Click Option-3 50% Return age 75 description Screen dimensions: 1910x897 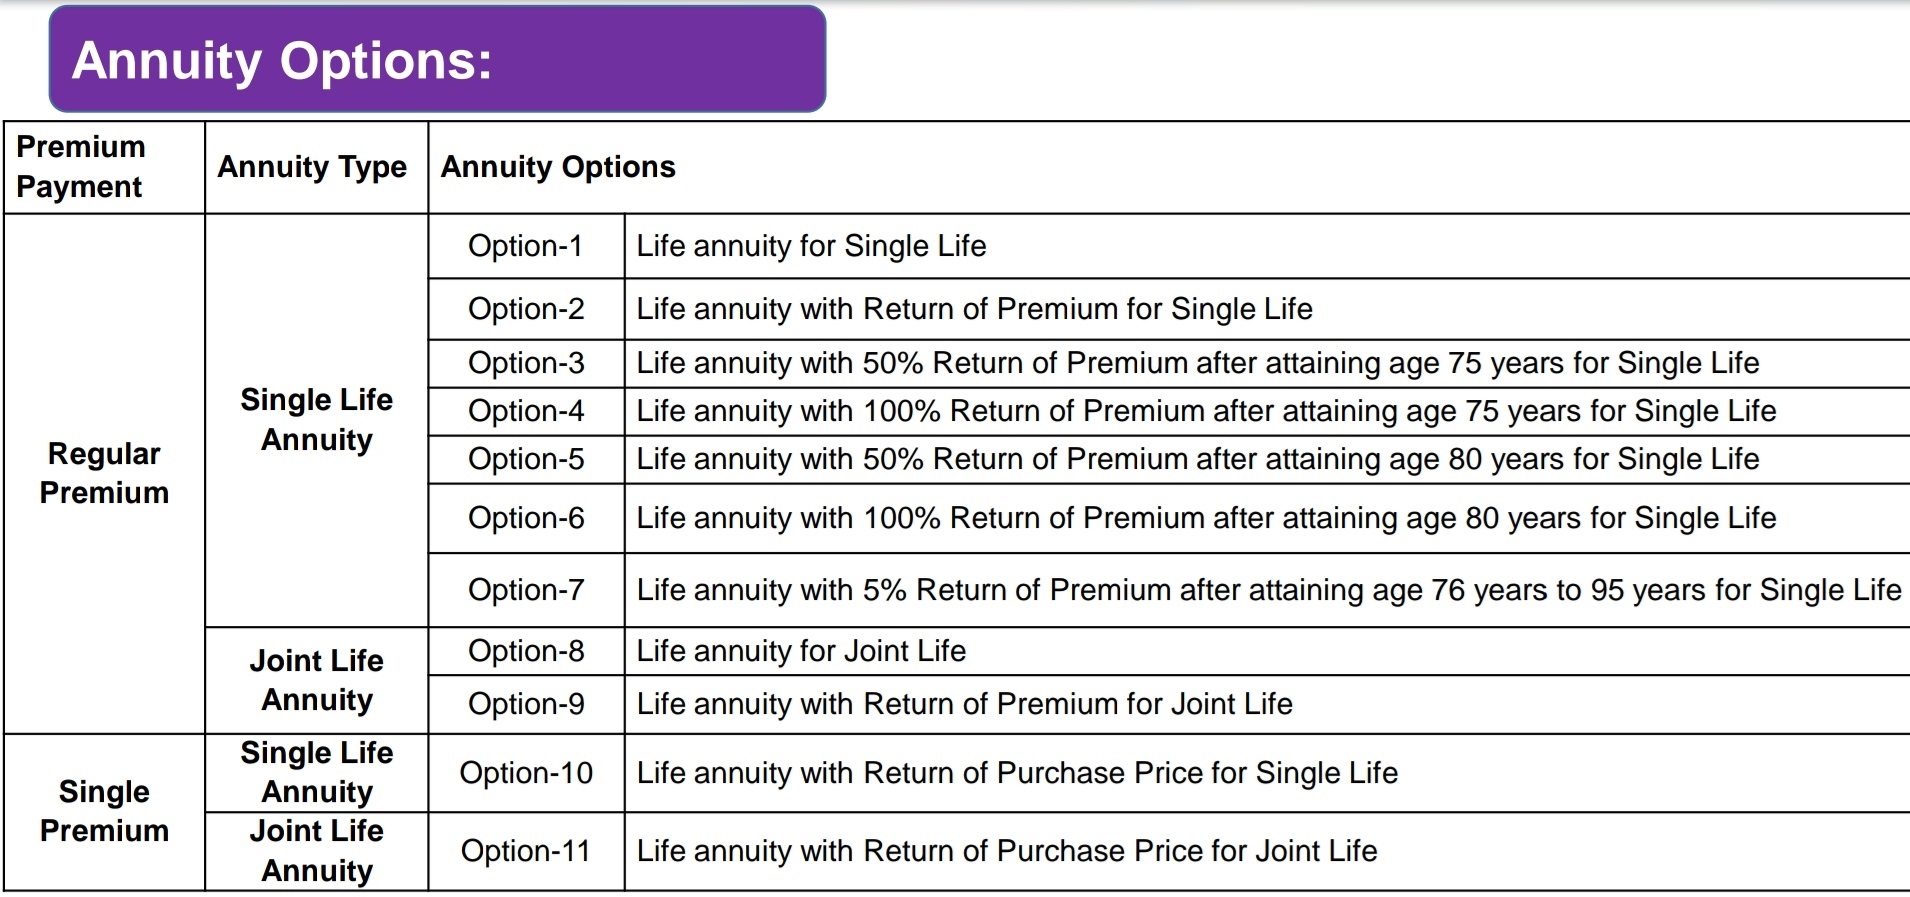tap(1197, 363)
